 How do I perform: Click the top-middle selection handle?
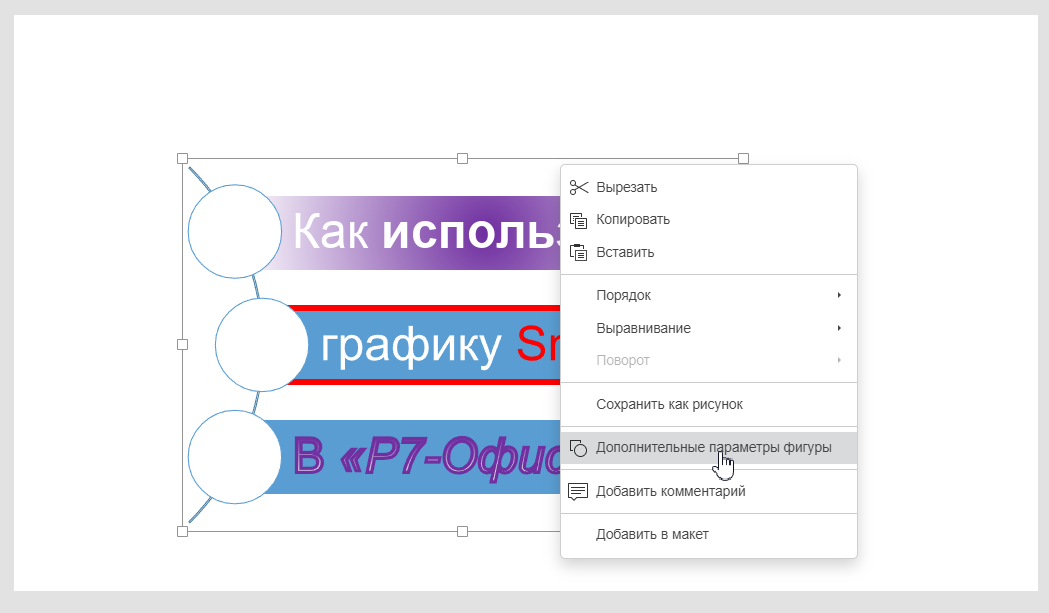click(x=462, y=159)
